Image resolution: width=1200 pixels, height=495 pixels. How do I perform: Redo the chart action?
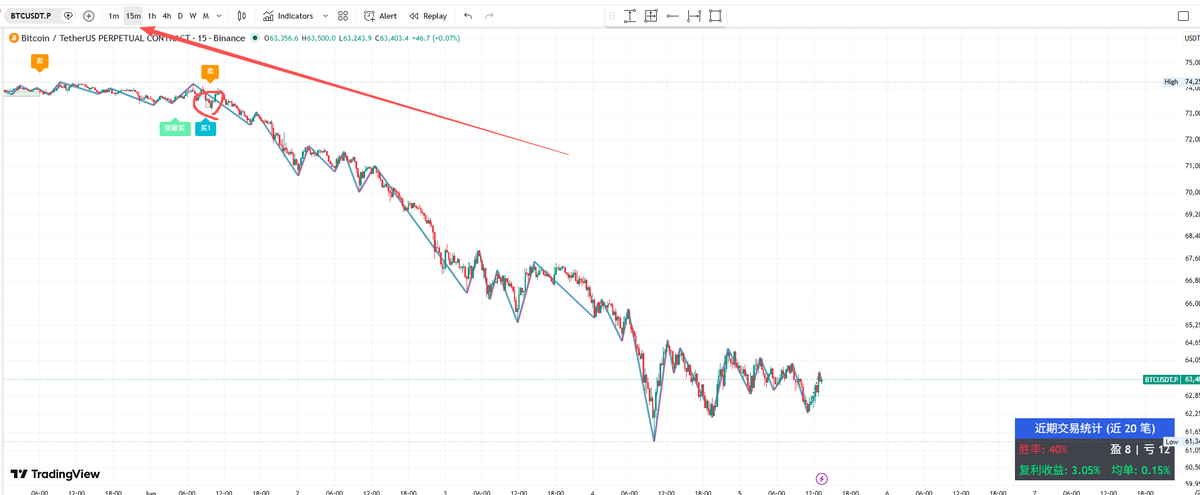pyautogui.click(x=489, y=16)
